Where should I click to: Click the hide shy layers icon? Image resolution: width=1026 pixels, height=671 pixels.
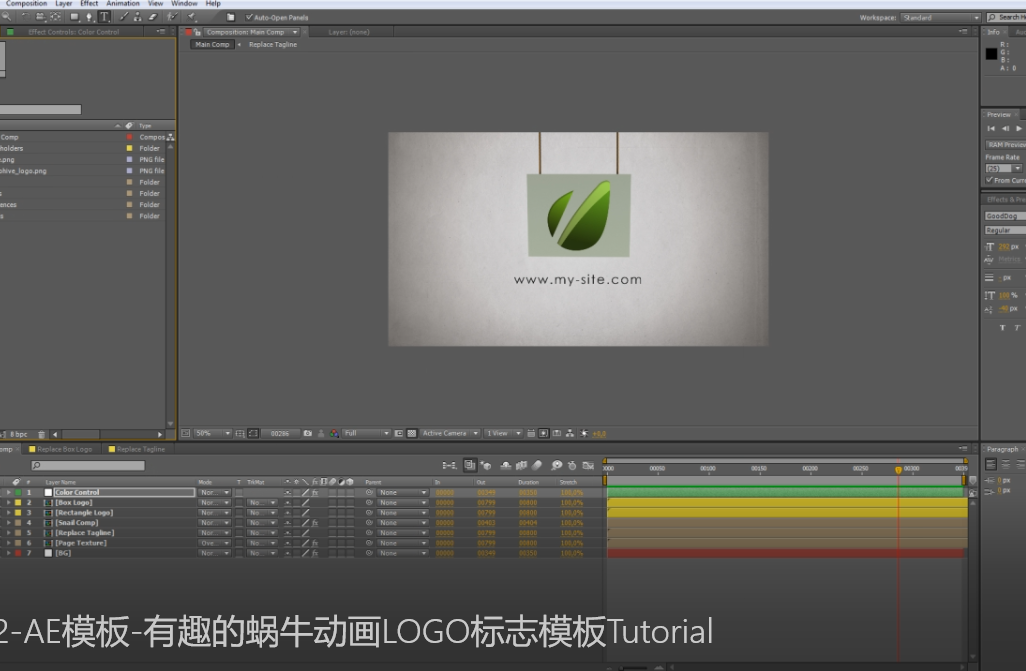point(506,465)
